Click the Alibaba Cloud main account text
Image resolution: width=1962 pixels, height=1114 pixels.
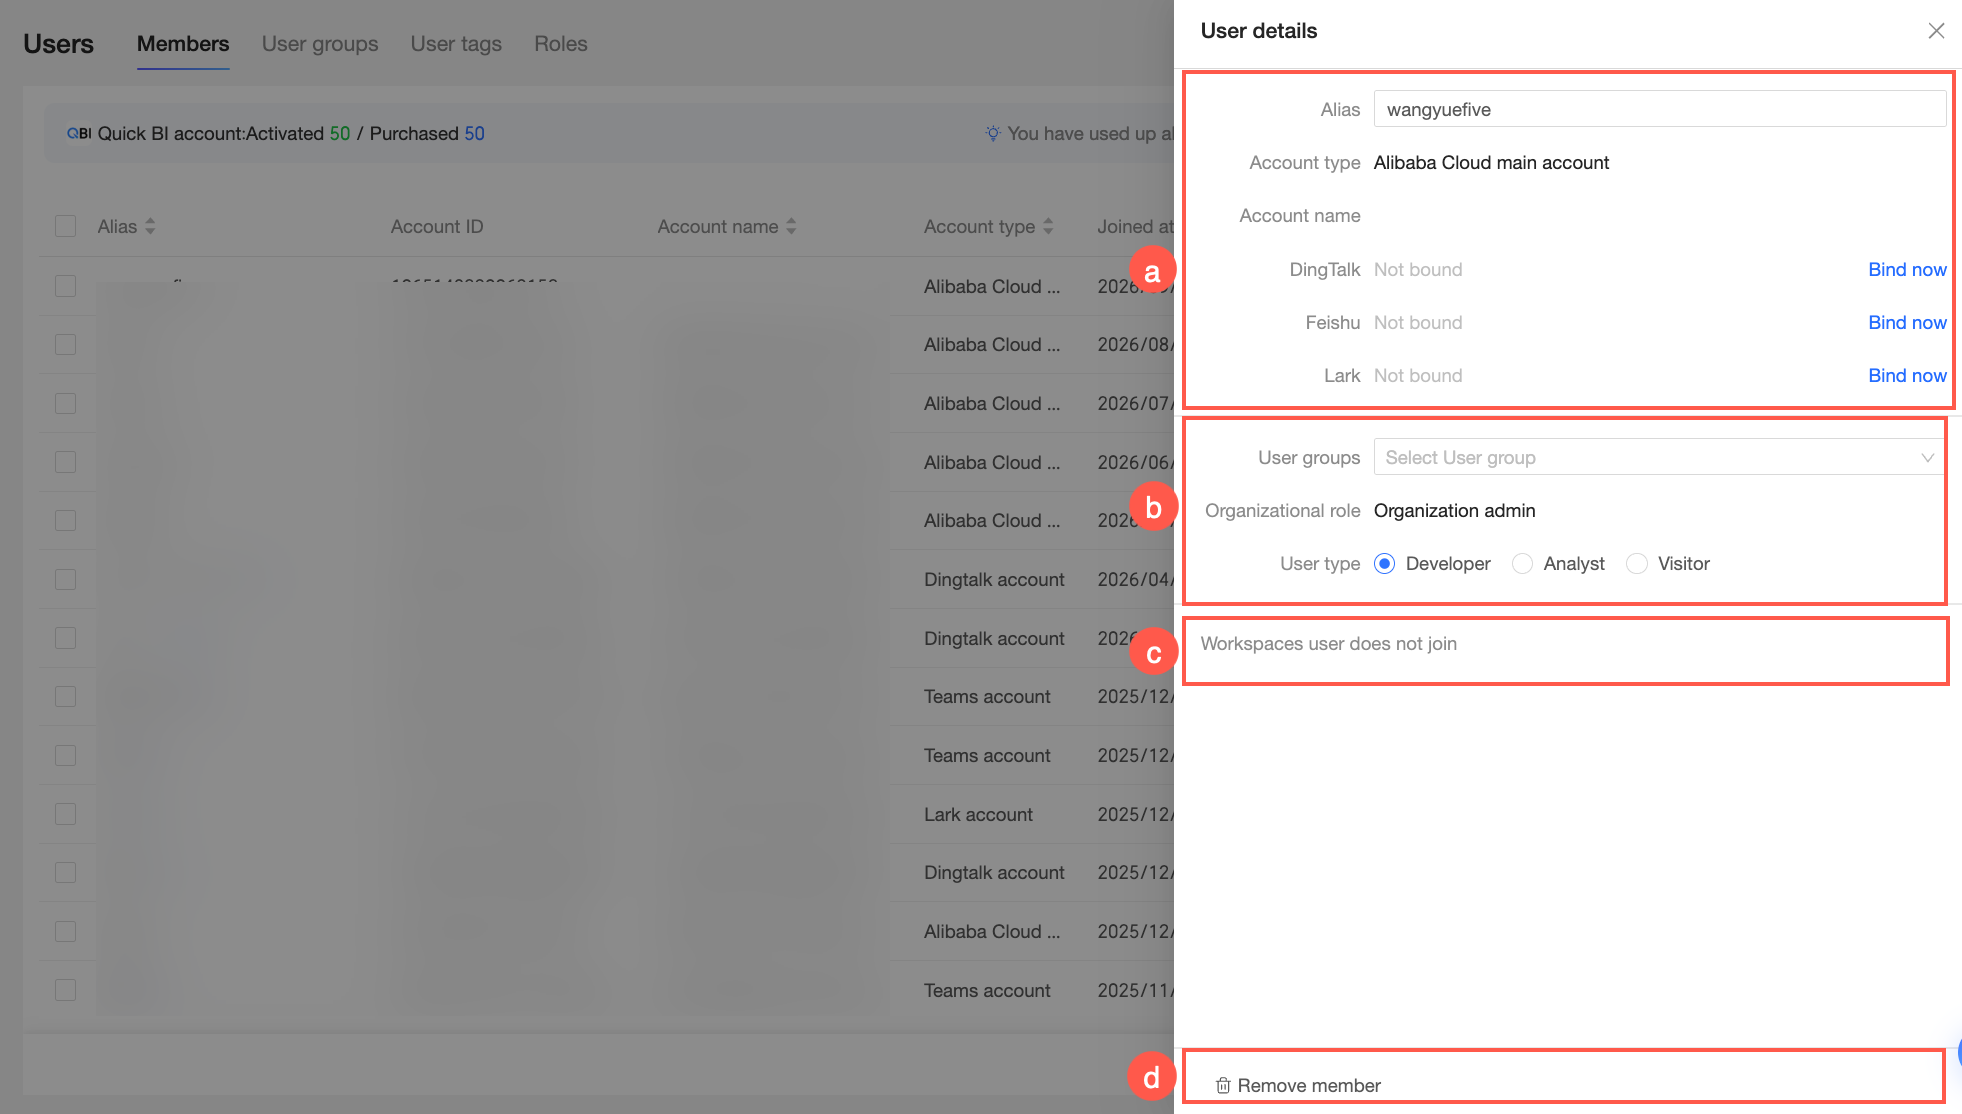pos(1491,162)
